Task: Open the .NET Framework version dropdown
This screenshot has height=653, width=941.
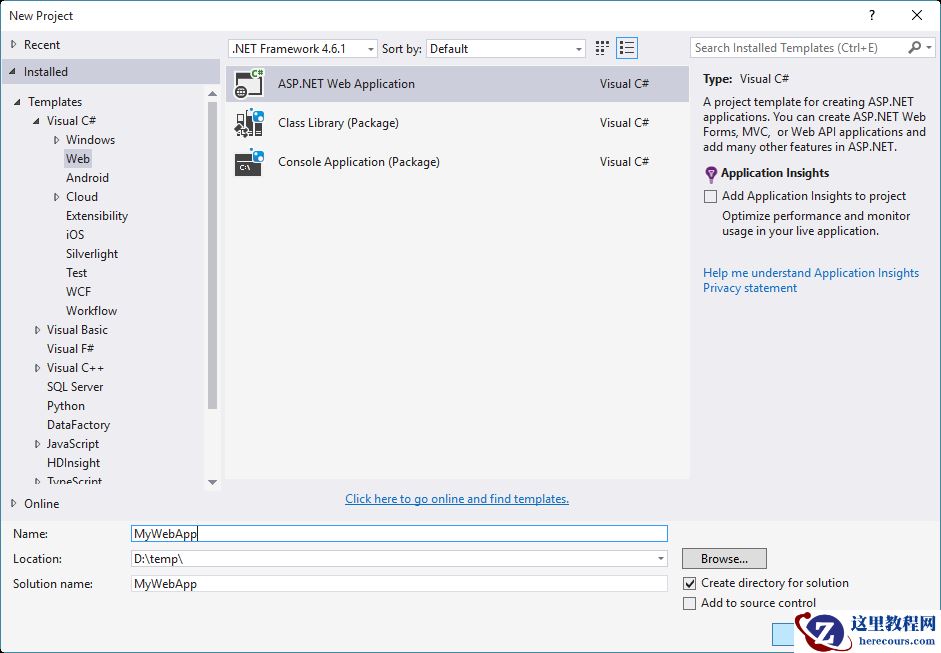Action: 302,49
